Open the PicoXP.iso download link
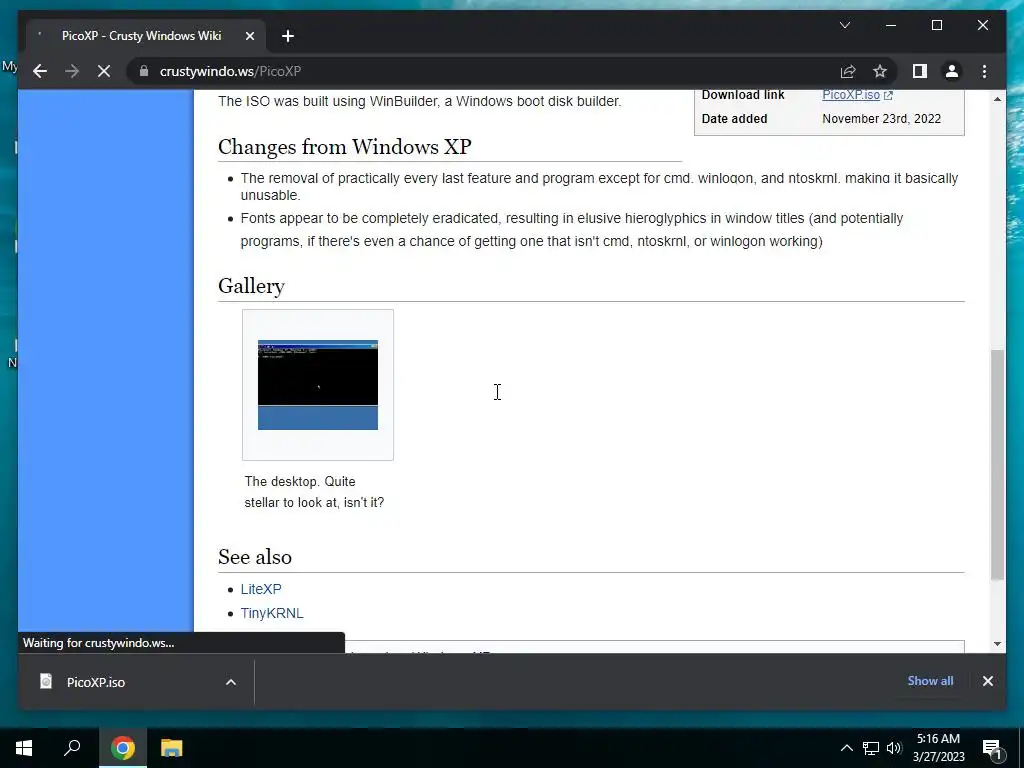The image size is (1024, 768). (857, 95)
